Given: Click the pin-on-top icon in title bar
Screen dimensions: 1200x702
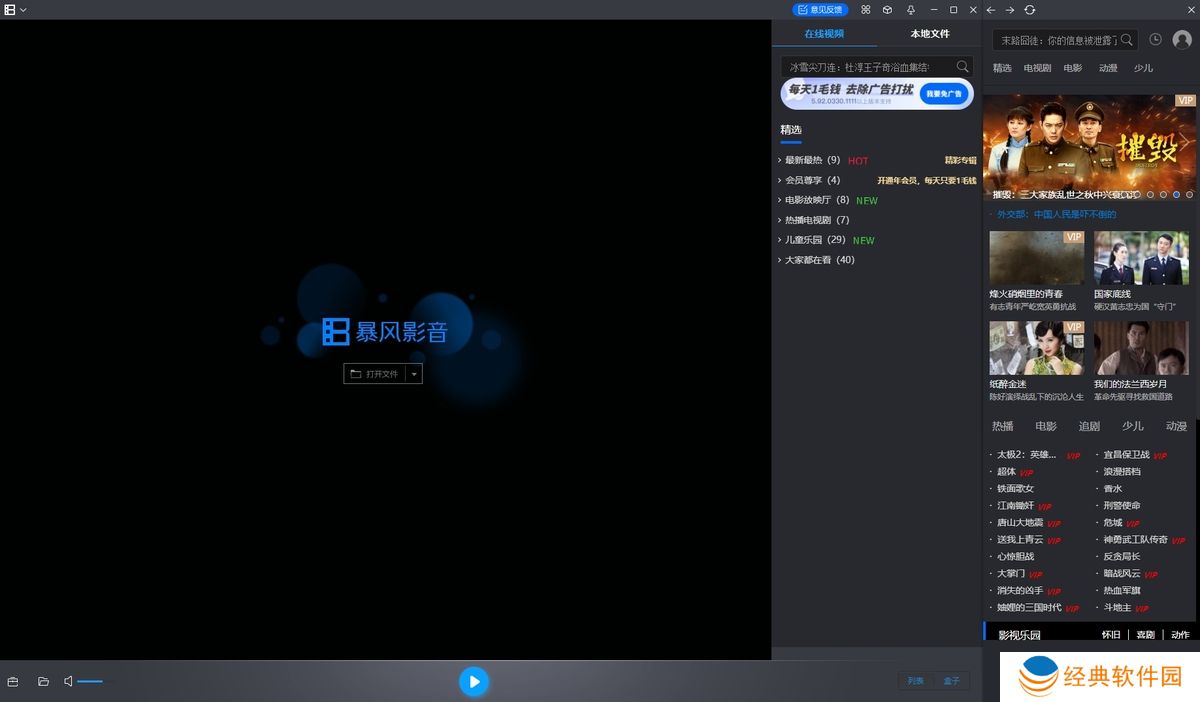Looking at the screenshot, I should [910, 9].
